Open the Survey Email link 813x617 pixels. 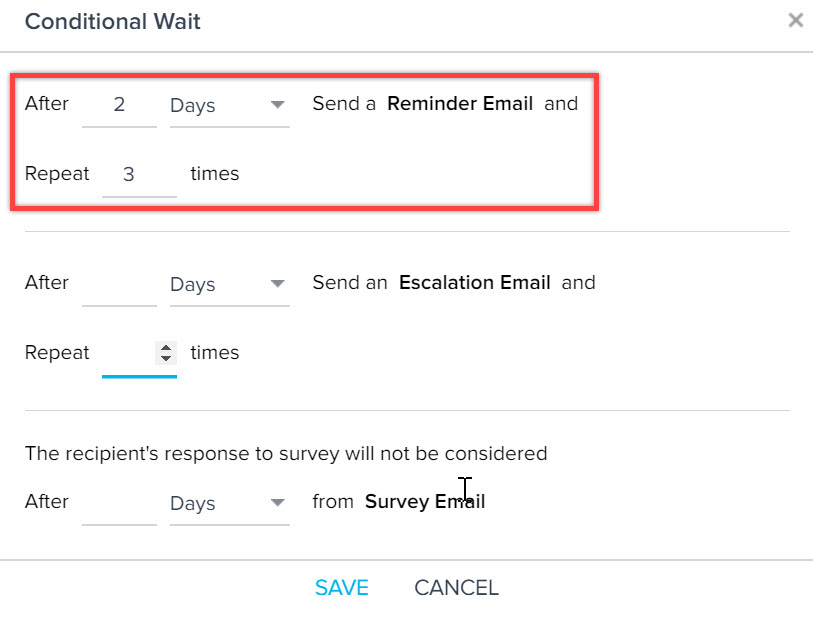coord(424,501)
